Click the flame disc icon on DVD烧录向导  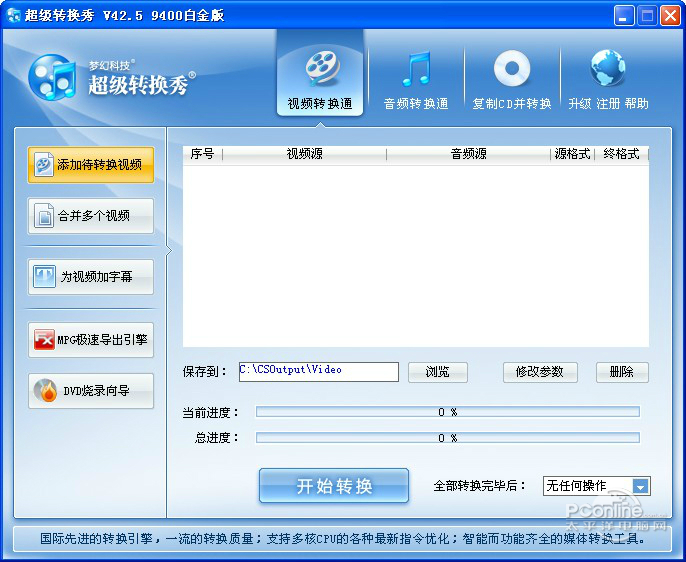click(x=46, y=391)
